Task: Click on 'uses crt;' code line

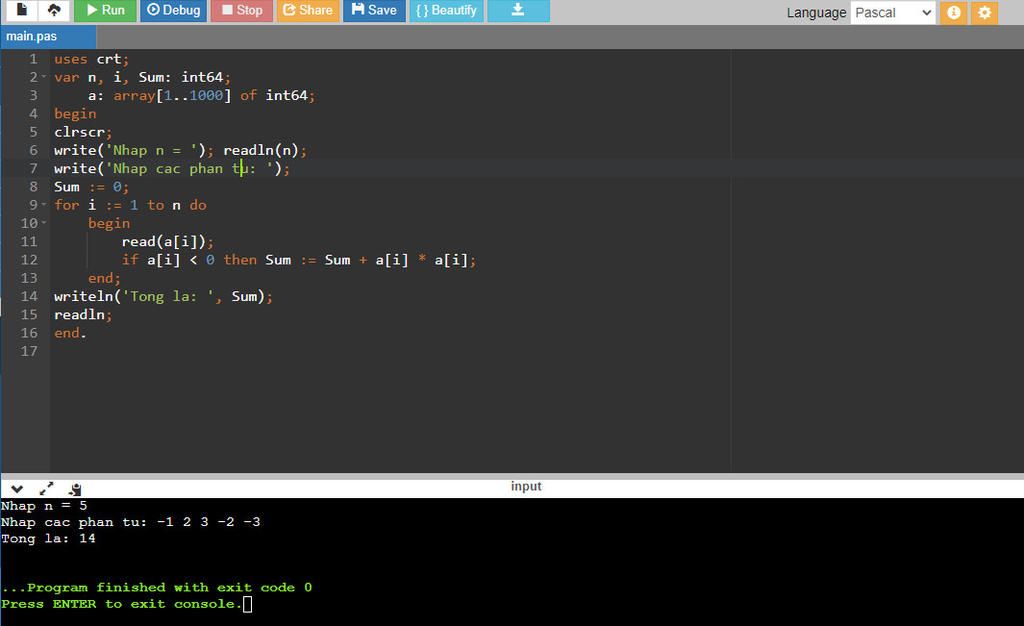Action: point(91,59)
